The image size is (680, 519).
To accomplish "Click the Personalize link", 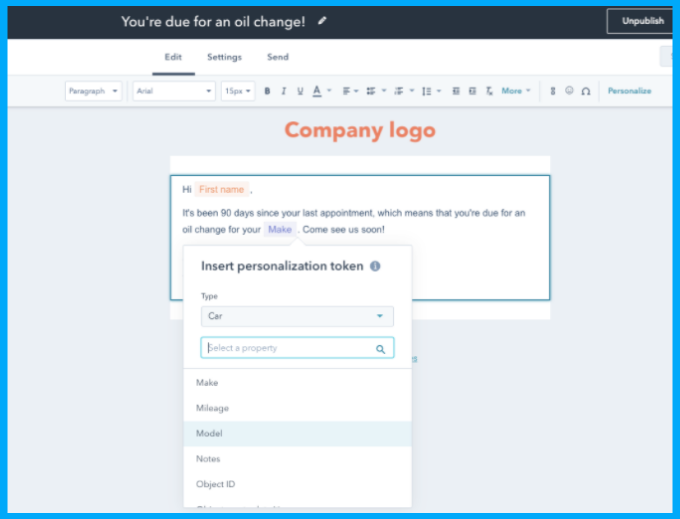I will click(629, 91).
